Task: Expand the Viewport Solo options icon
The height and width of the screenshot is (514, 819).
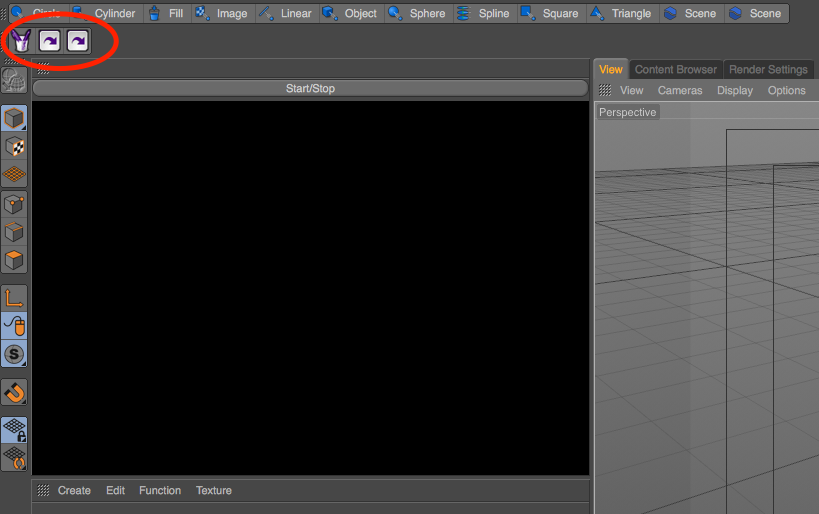Action: click(14, 354)
